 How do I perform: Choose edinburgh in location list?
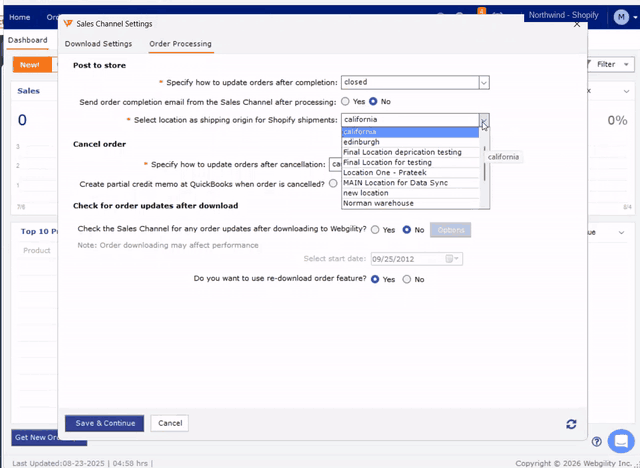pos(410,142)
